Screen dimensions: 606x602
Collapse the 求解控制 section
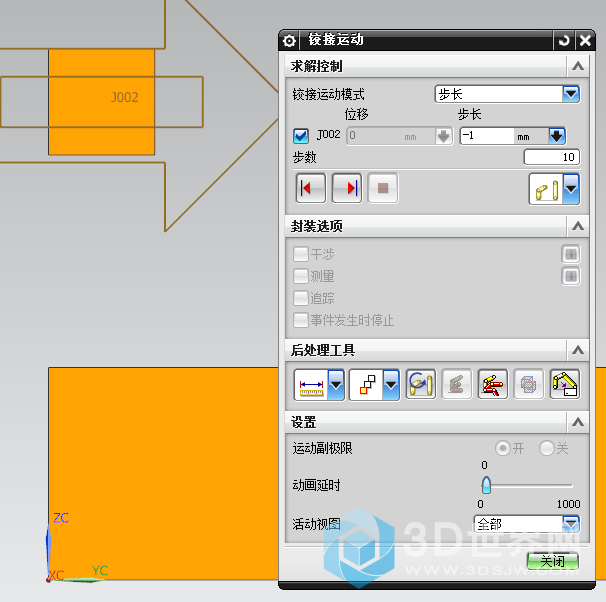[578, 66]
